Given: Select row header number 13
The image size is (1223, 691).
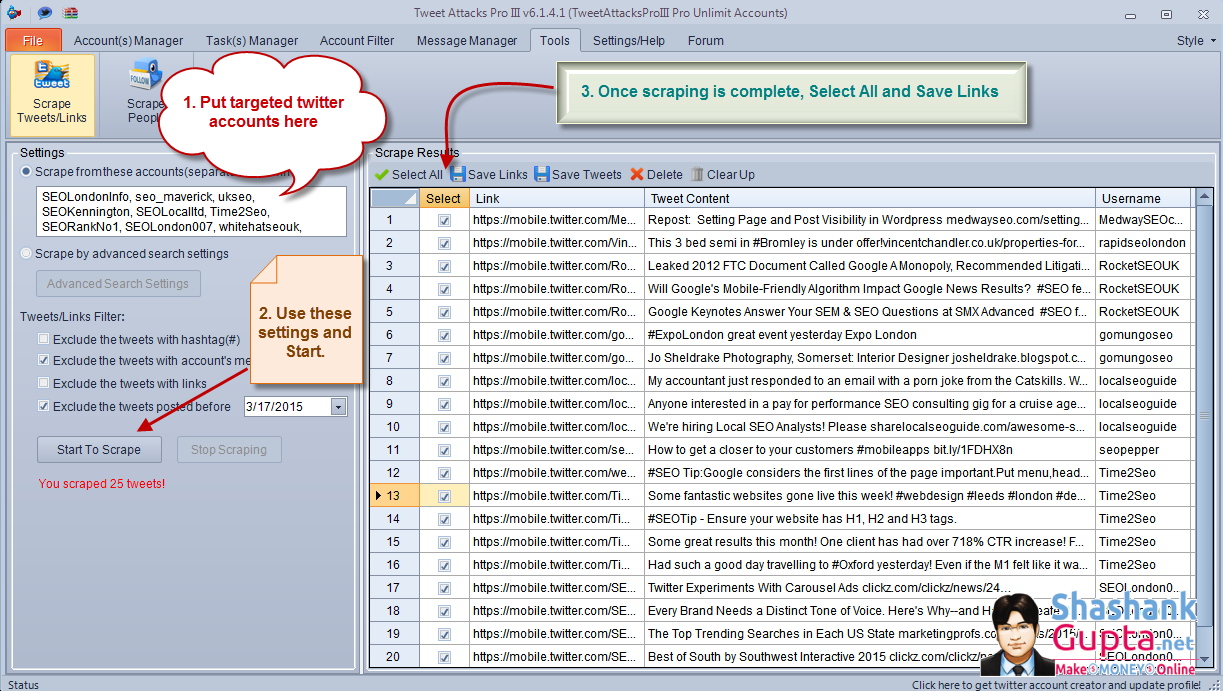Looking at the screenshot, I should pos(394,496).
